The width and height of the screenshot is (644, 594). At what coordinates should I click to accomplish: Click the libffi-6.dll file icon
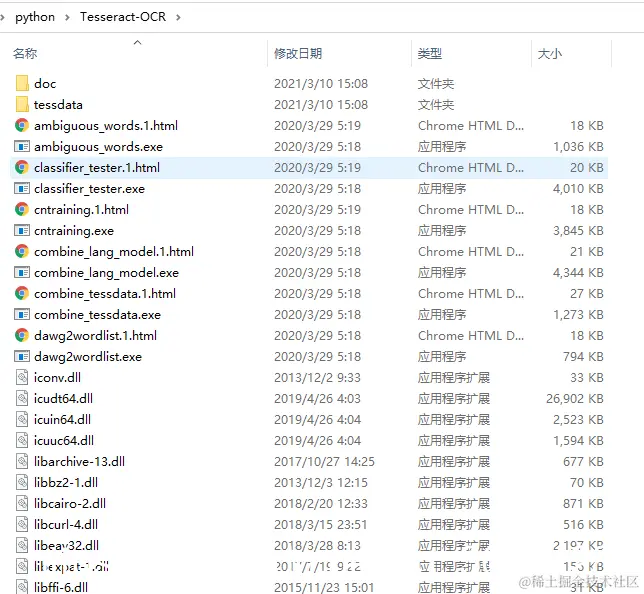pos(22,587)
